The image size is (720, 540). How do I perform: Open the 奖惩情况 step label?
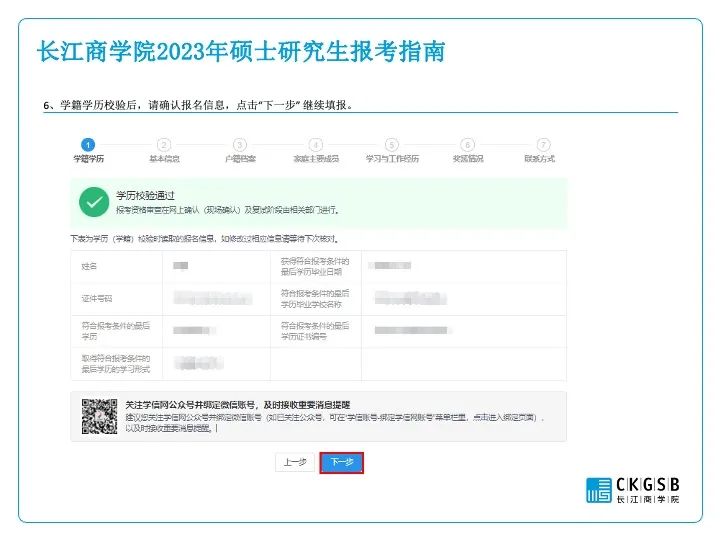[468, 159]
